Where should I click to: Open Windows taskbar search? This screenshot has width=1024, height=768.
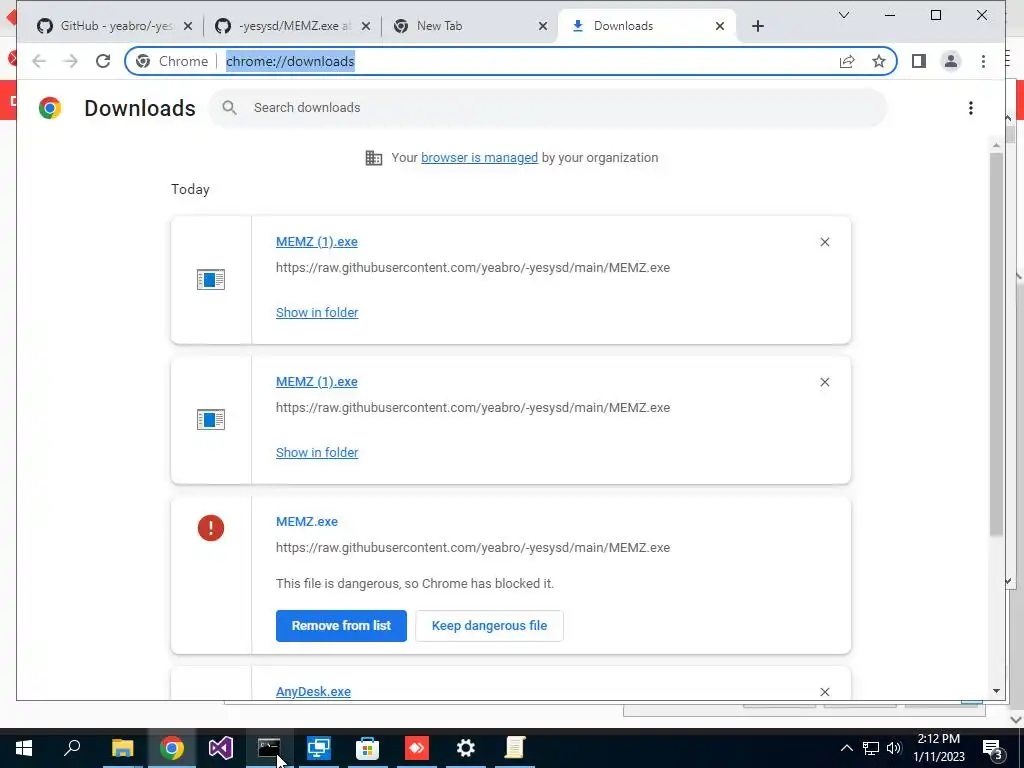point(72,748)
